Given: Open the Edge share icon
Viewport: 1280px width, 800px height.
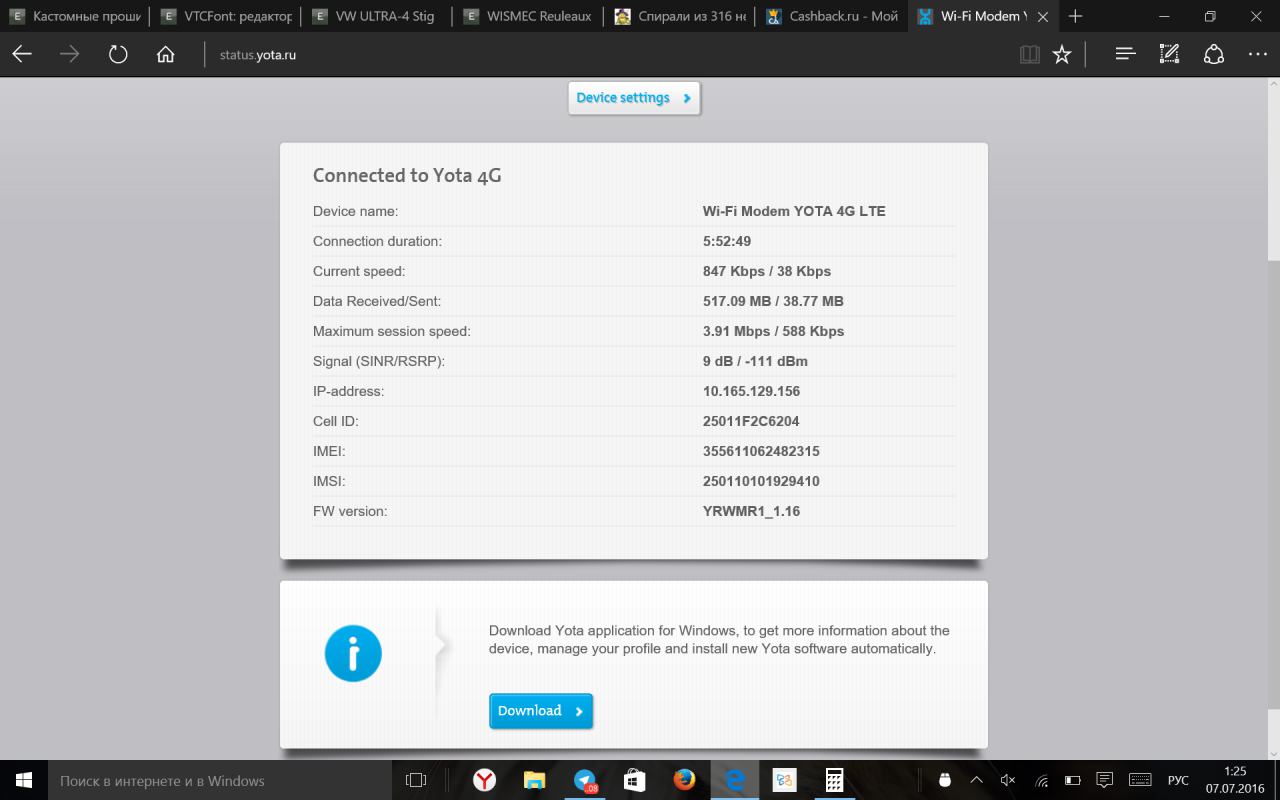Looking at the screenshot, I should tap(1214, 55).
